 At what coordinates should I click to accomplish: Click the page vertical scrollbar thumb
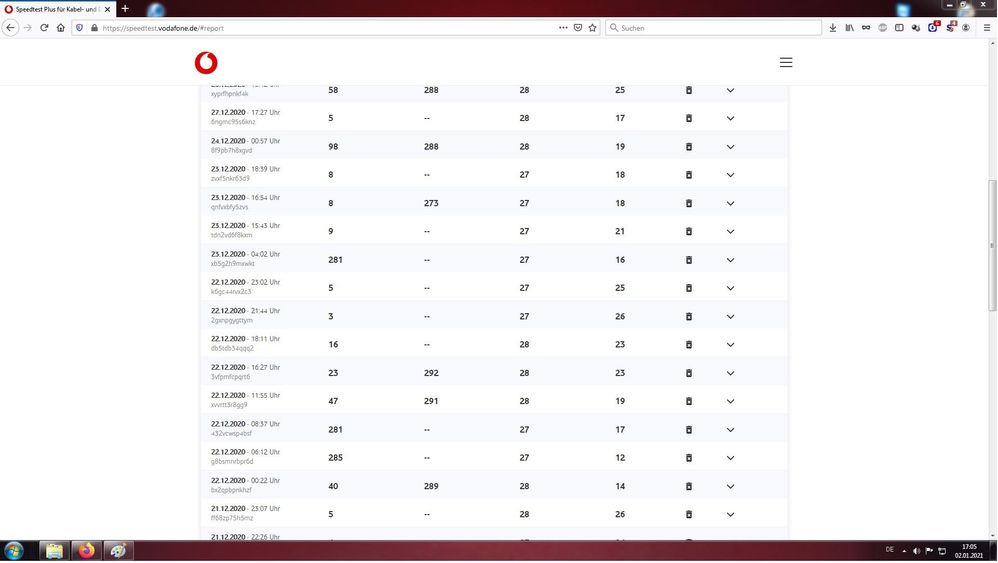coord(992,245)
